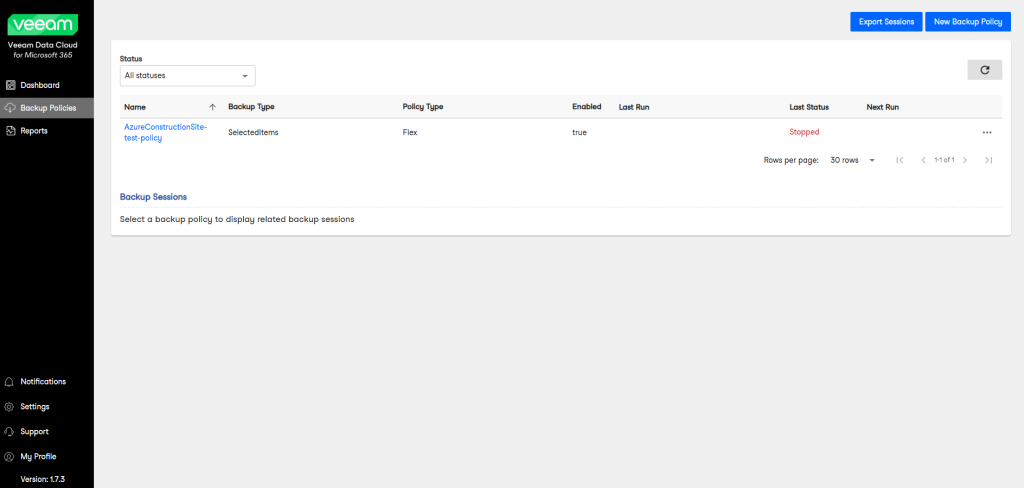Click the Backup Policies cloud icon
This screenshot has width=1024, height=488.
(10, 108)
